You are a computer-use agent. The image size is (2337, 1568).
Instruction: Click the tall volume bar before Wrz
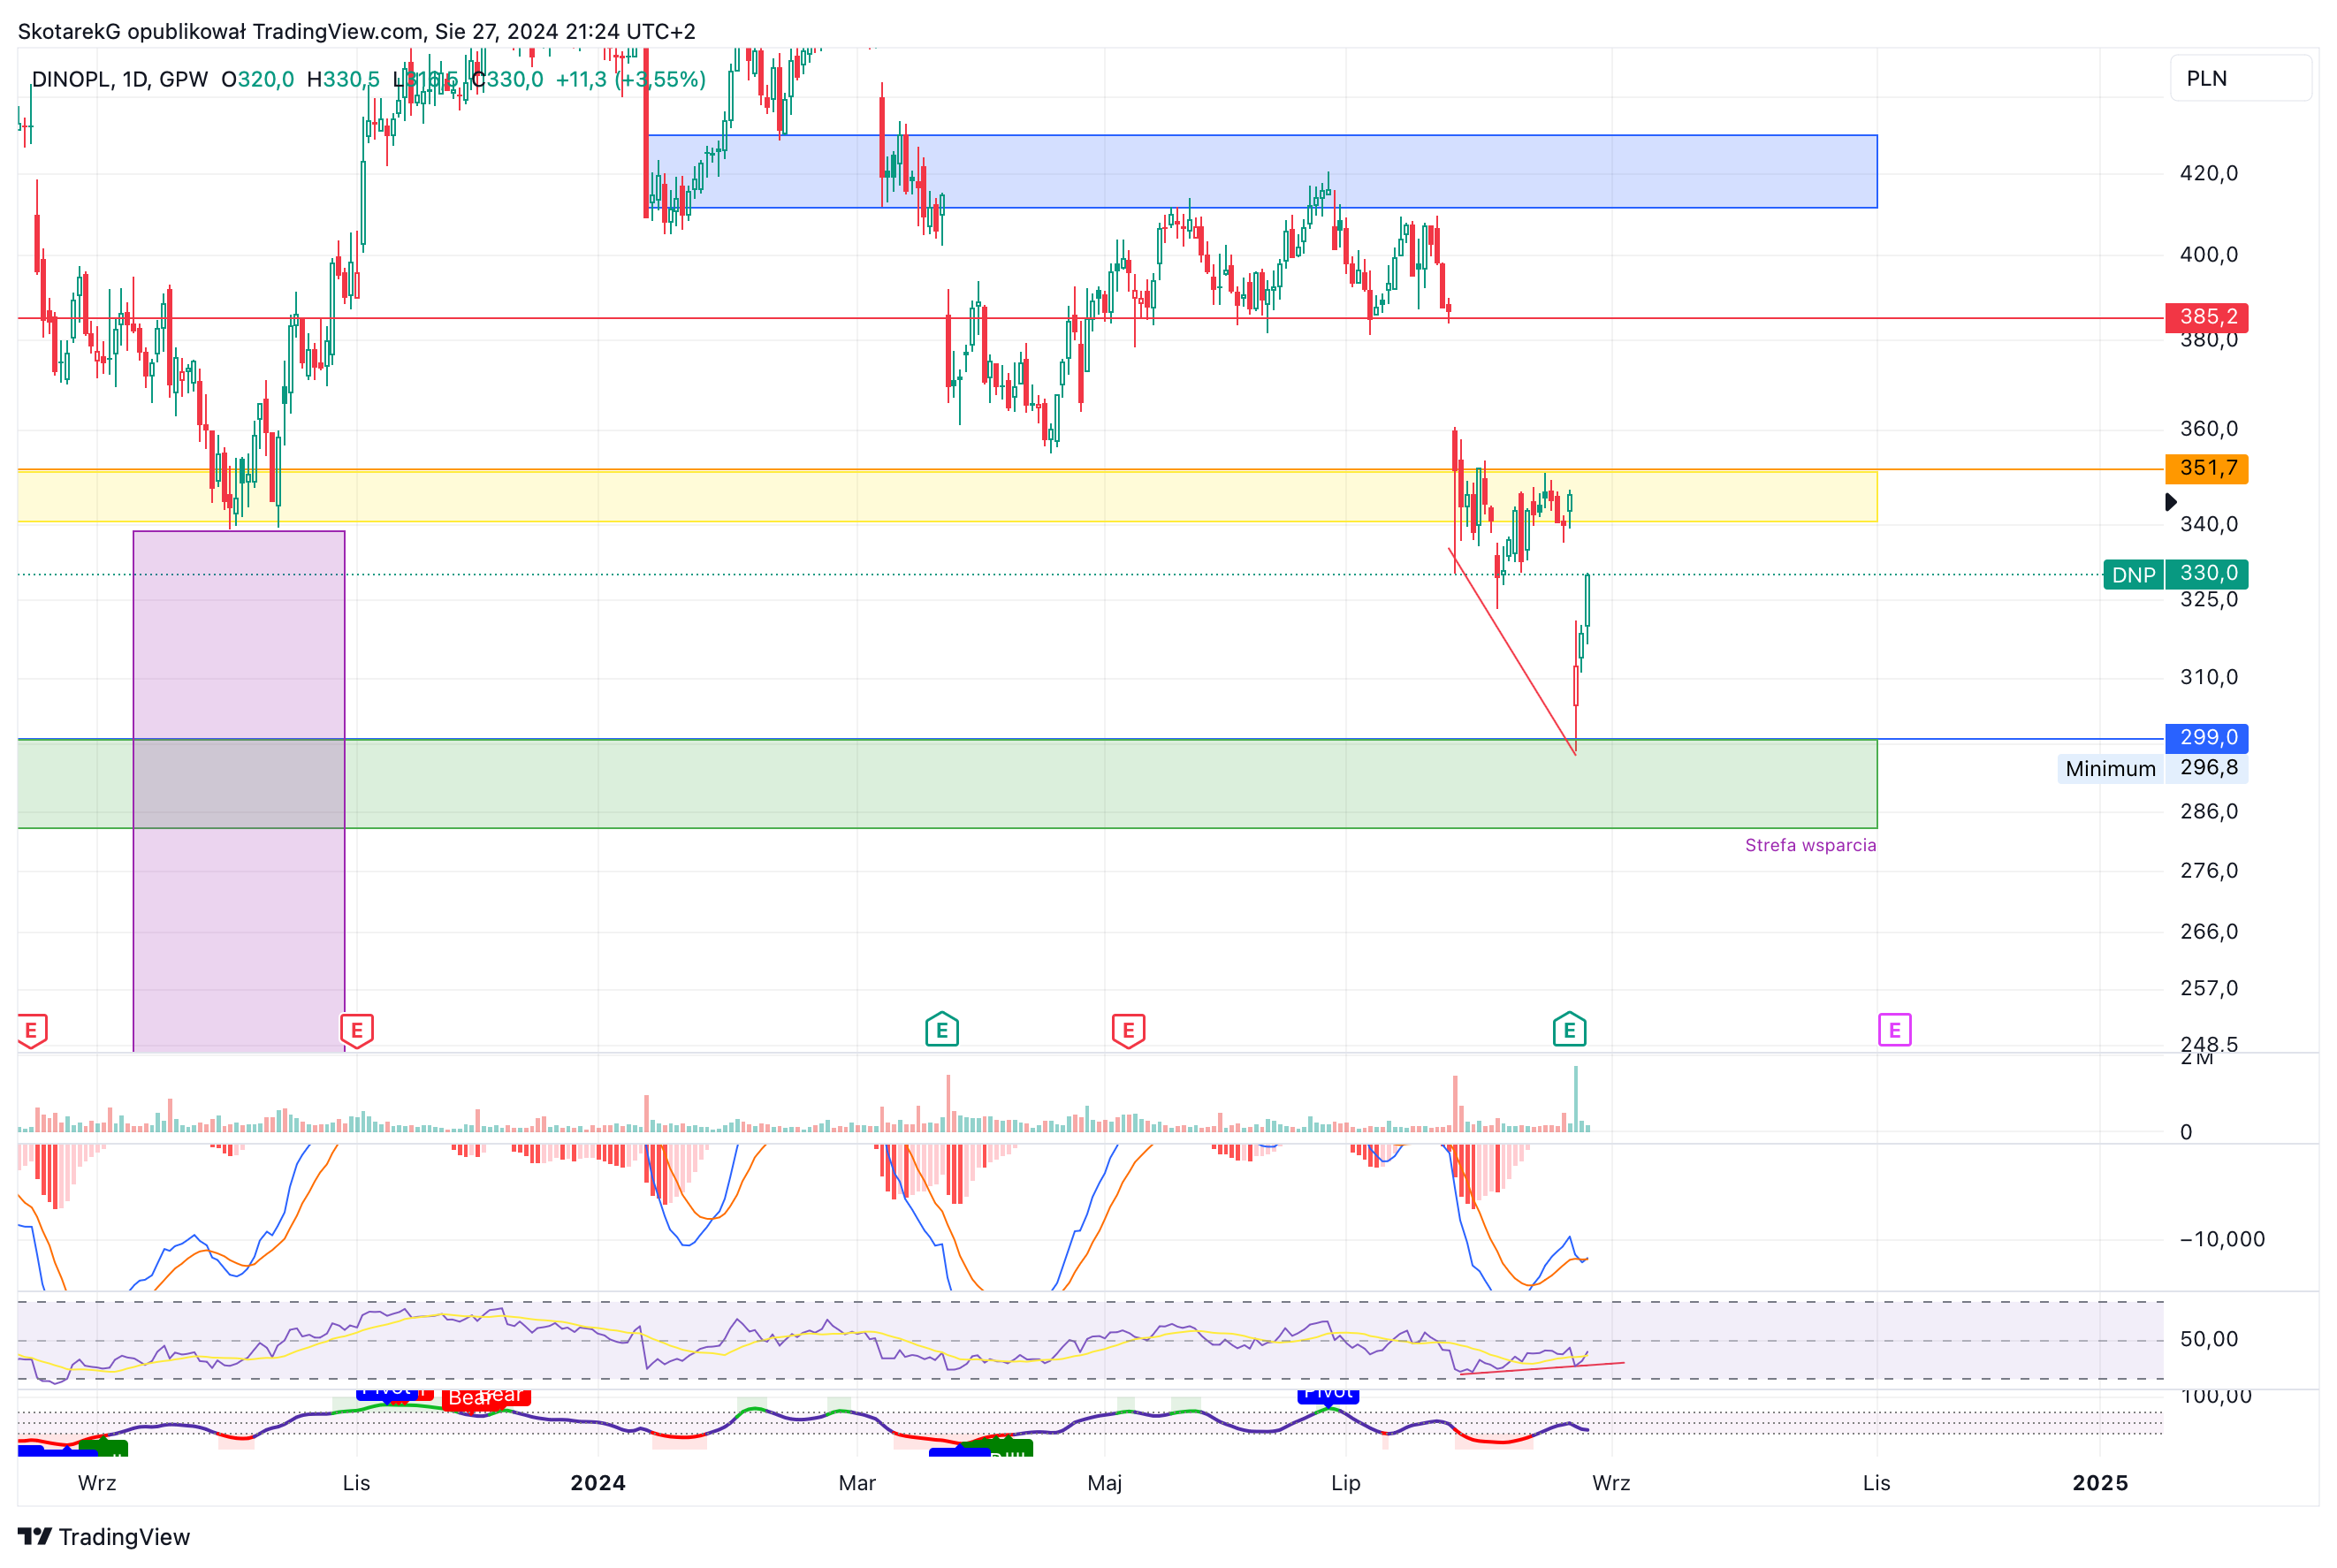[1575, 1099]
